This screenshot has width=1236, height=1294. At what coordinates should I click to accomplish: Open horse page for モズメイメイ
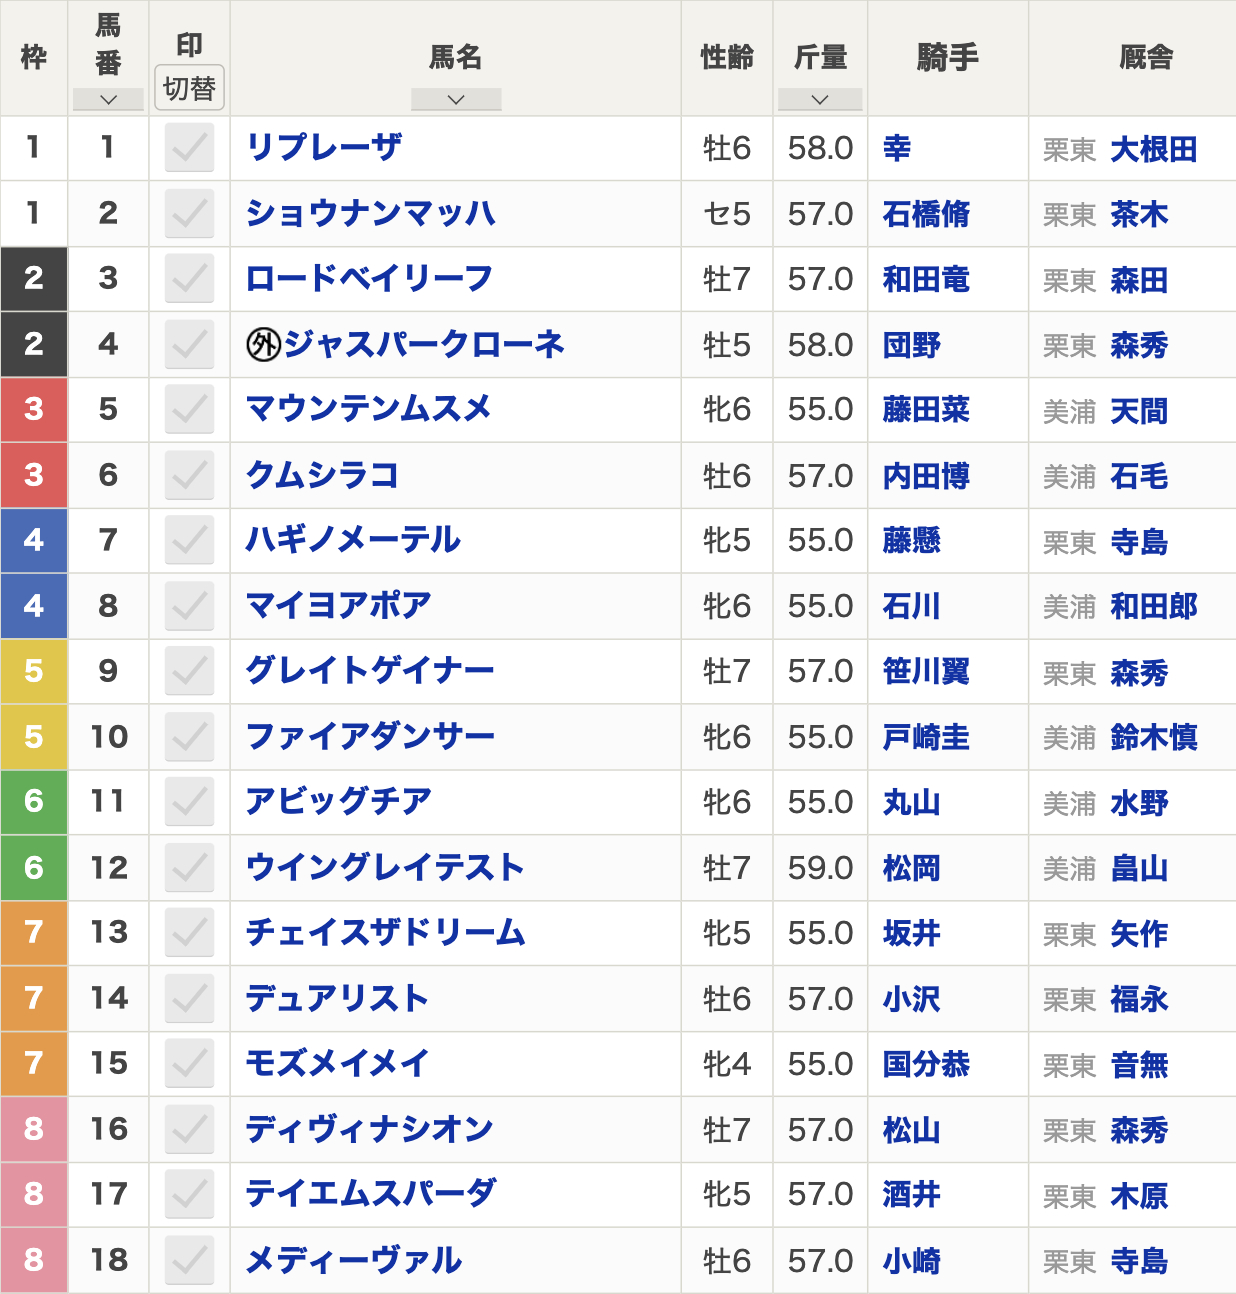[x=338, y=1064]
